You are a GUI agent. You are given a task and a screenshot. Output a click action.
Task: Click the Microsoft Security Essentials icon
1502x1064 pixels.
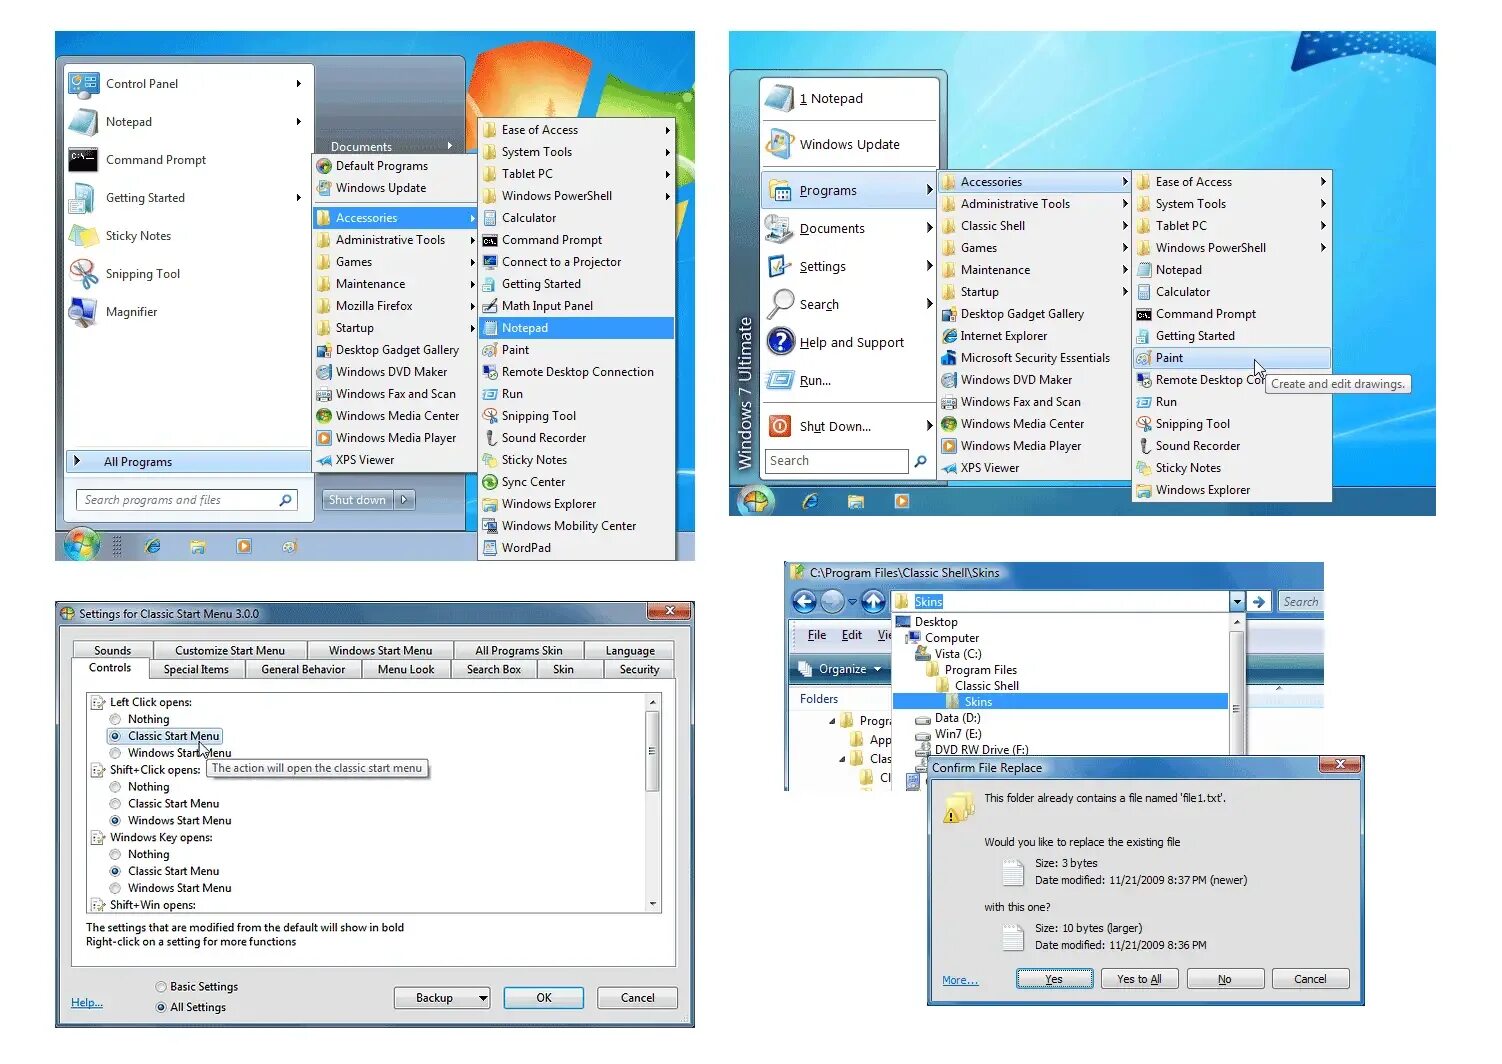pos(949,358)
